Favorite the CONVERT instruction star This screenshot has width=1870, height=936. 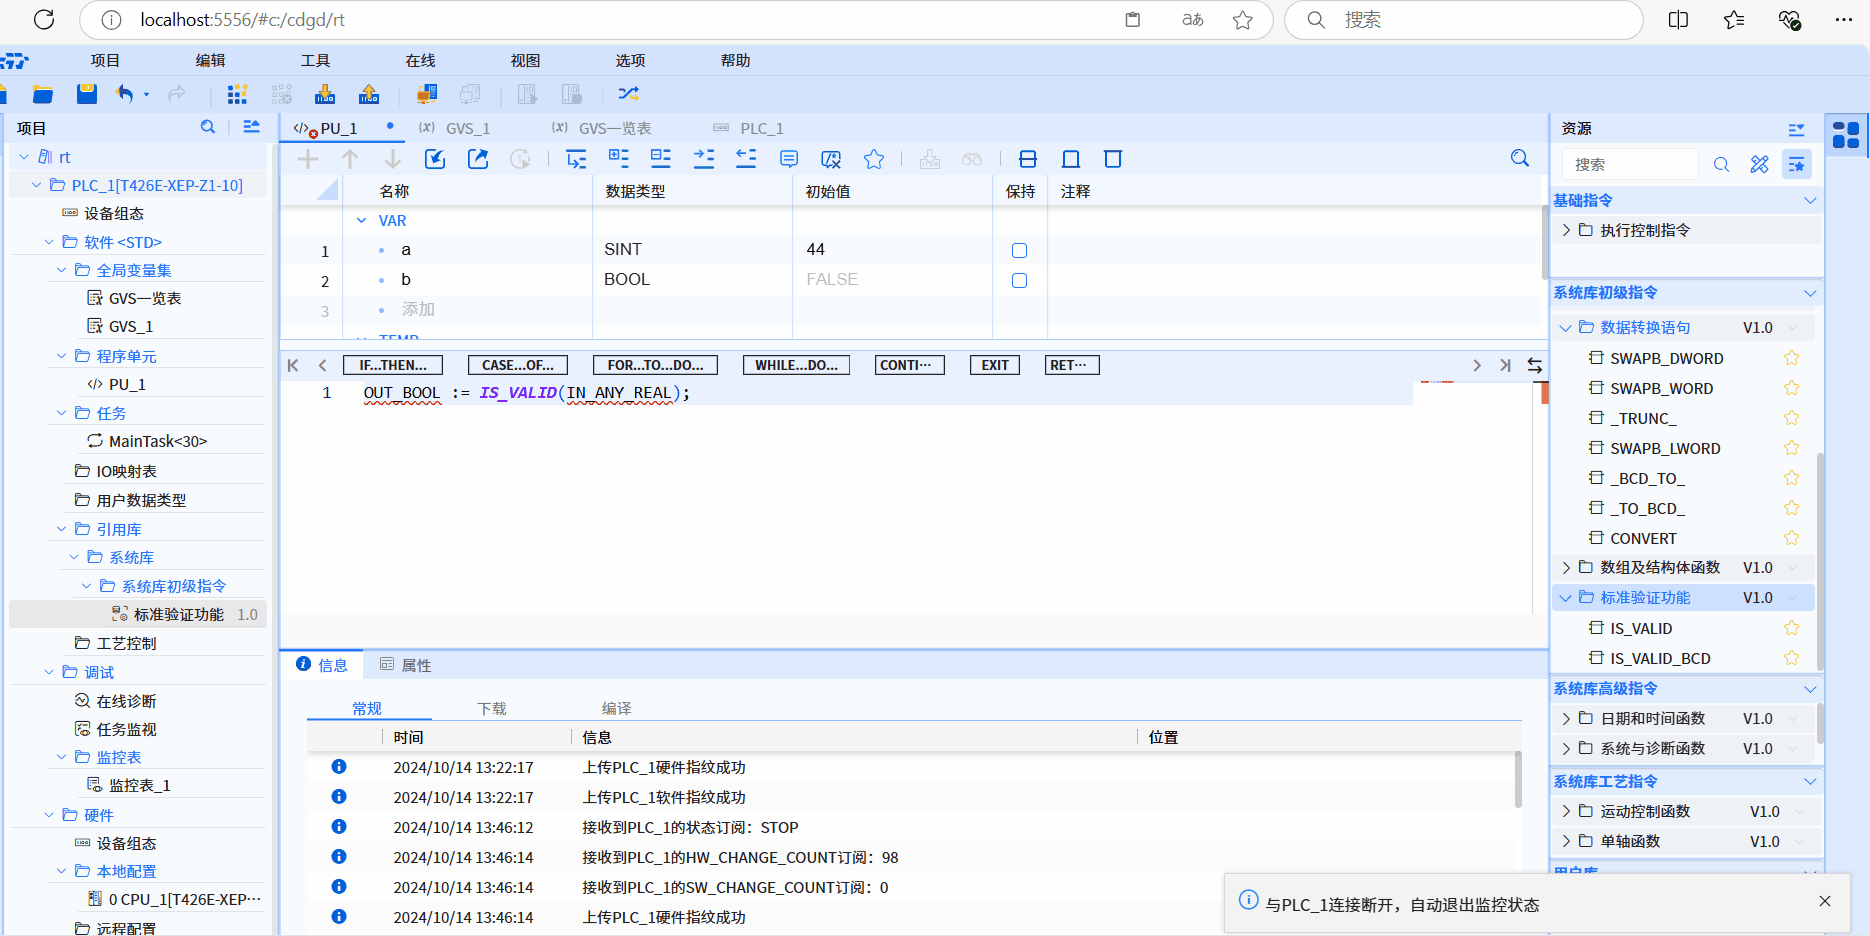1791,538
